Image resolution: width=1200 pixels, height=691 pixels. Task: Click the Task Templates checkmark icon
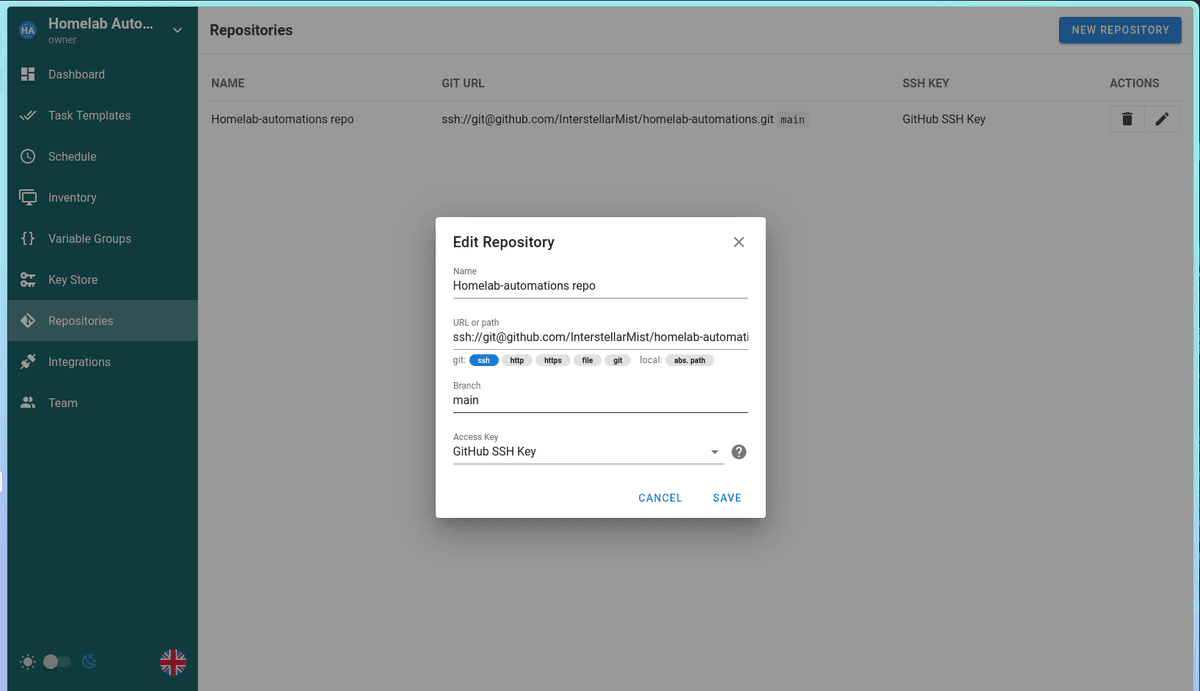[28, 115]
